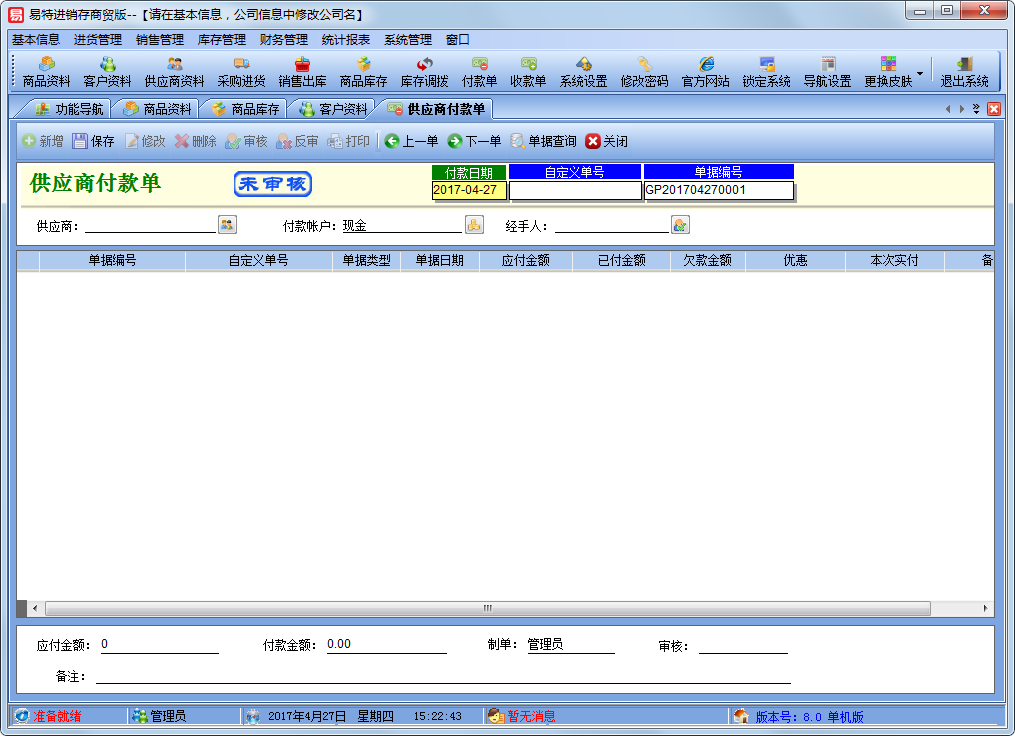Click the 应付金额 column header
Image resolution: width=1015 pixels, height=736 pixels.
(x=526, y=260)
